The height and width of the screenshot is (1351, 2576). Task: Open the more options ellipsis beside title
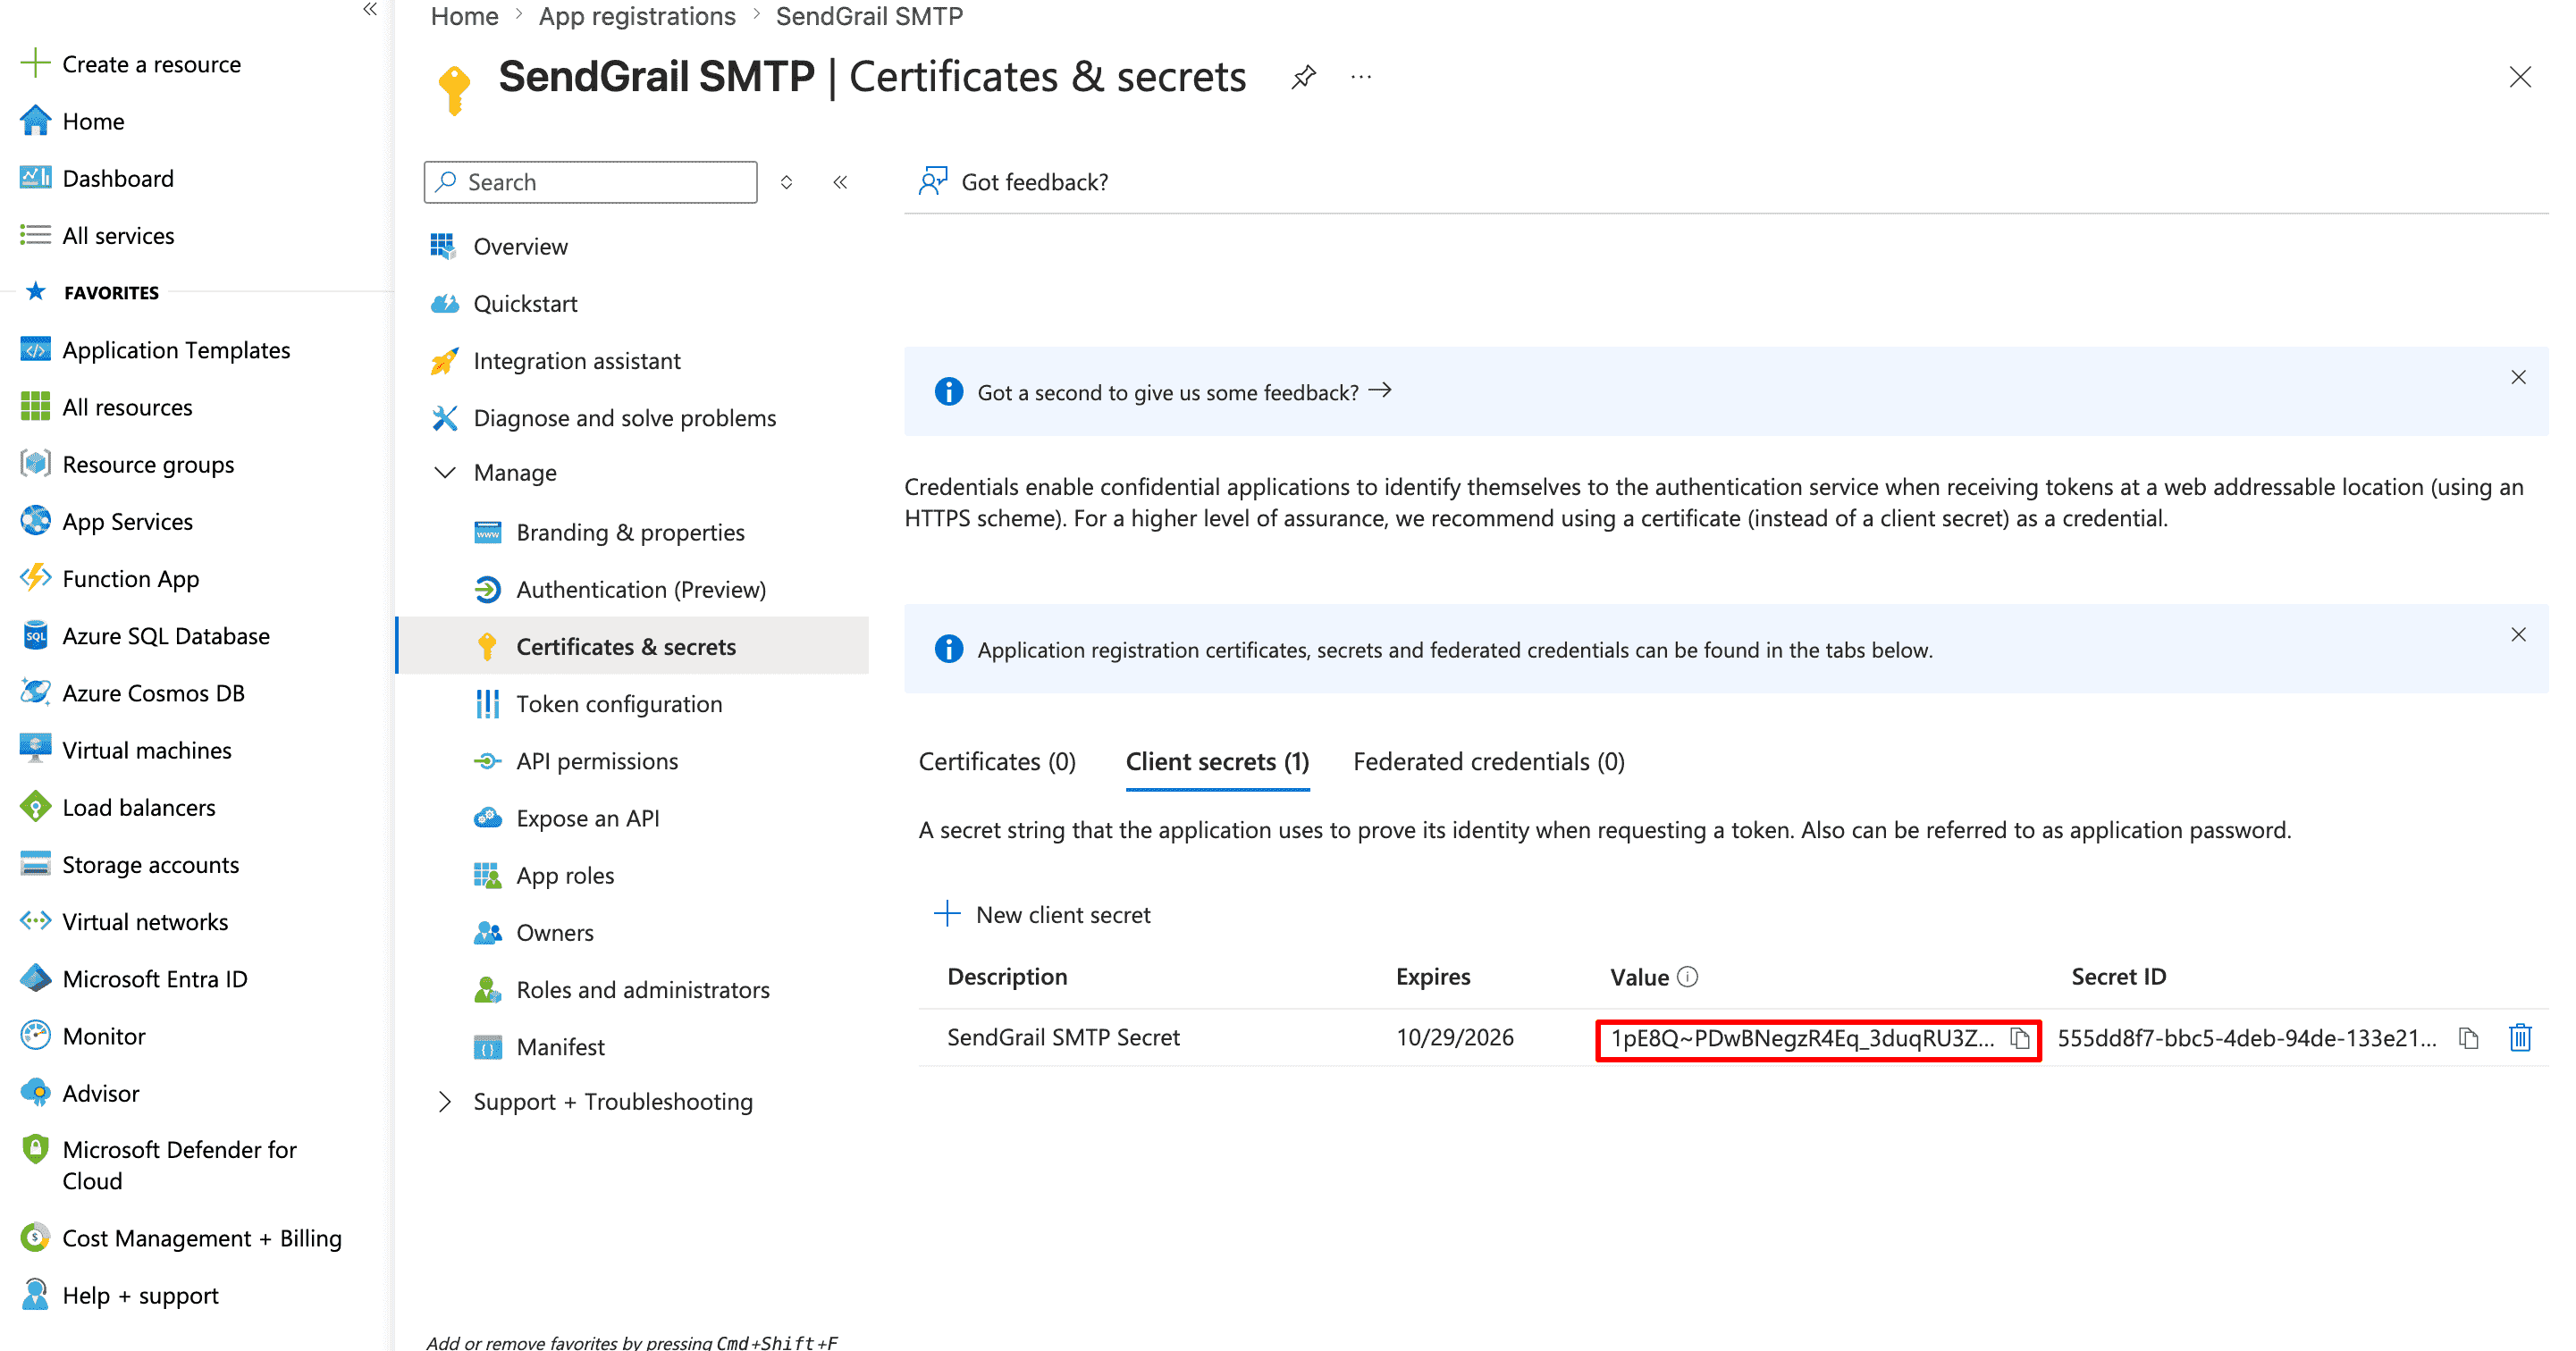coord(1361,77)
